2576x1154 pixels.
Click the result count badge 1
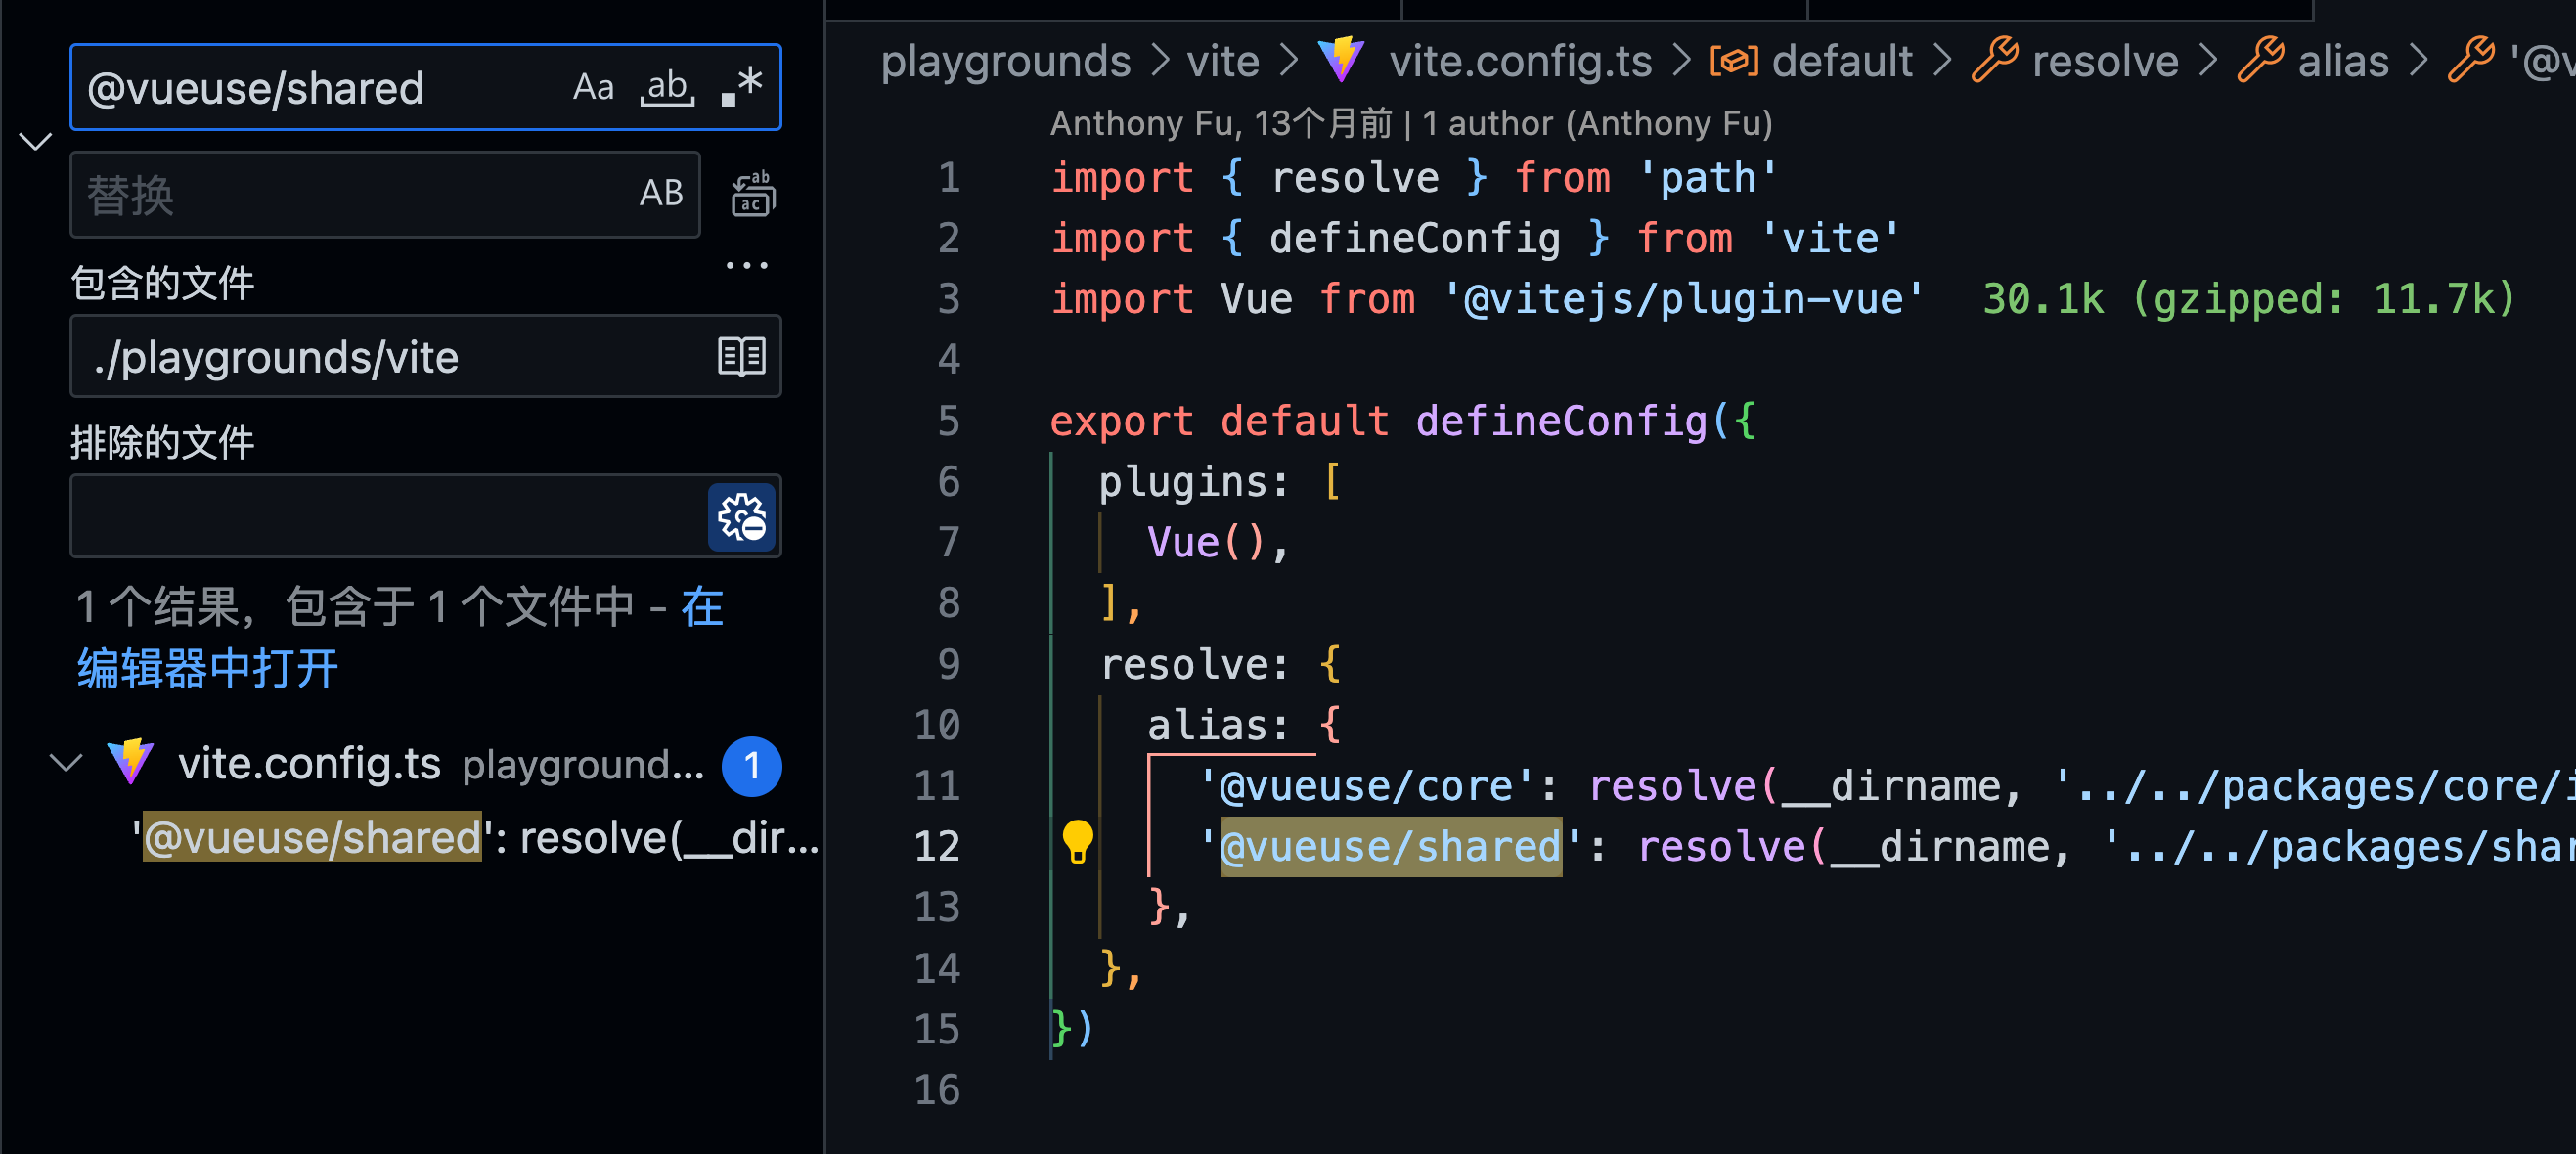[752, 766]
